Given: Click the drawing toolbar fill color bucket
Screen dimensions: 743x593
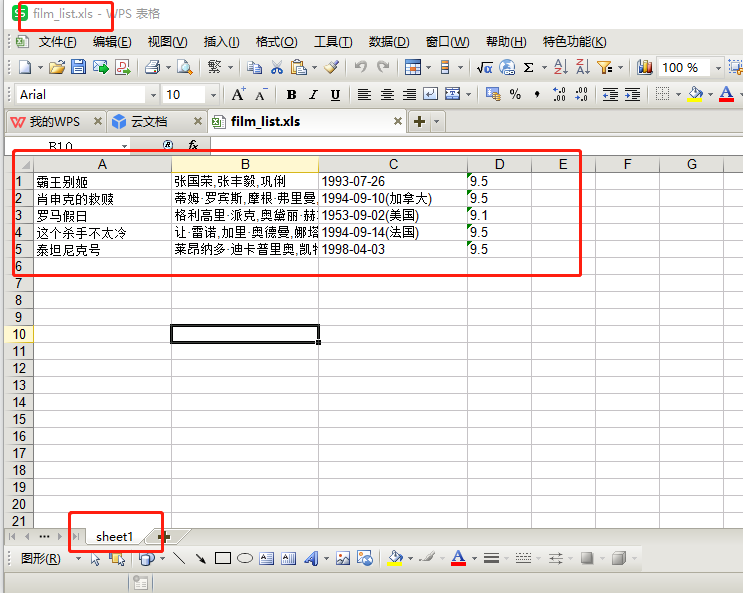Looking at the screenshot, I should point(395,558).
